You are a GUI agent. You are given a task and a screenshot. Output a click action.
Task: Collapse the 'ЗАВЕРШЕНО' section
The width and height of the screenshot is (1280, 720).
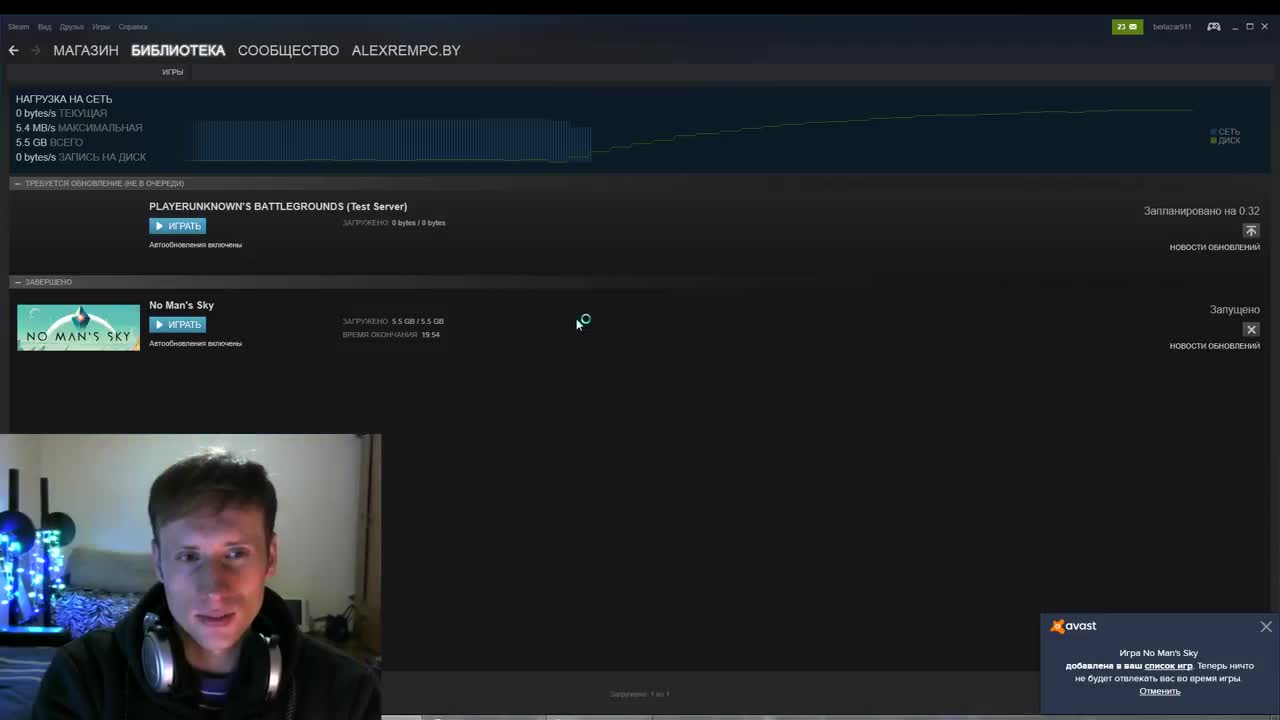tap(17, 282)
